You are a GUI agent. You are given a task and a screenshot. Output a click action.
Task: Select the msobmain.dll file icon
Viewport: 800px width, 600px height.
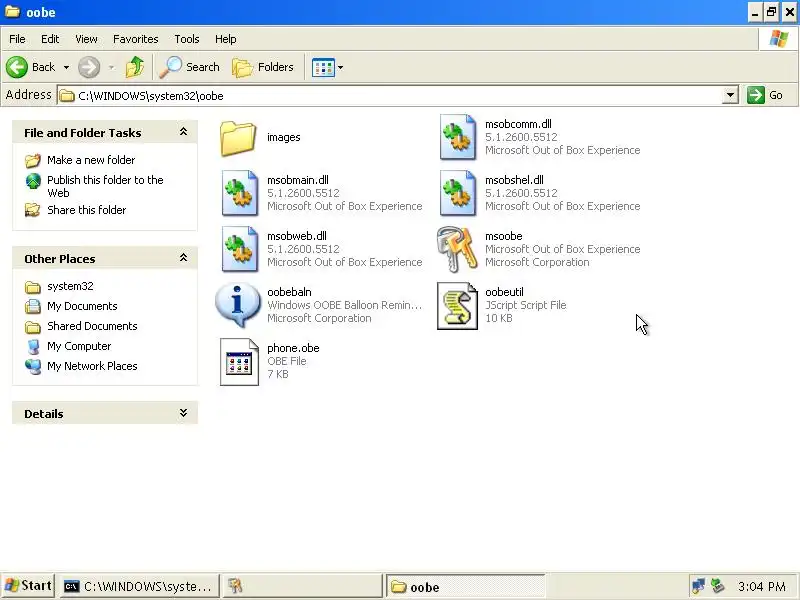click(239, 193)
